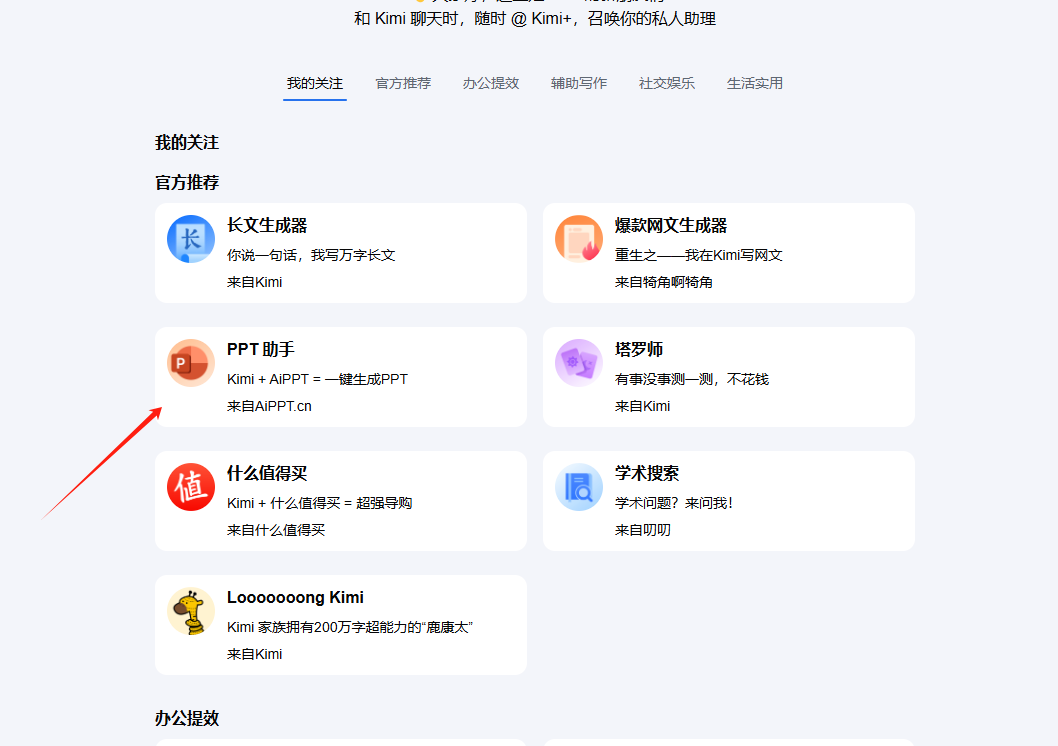Image resolution: width=1058 pixels, height=746 pixels.
Task: Click the 我的关注 section heading
Action: [187, 143]
